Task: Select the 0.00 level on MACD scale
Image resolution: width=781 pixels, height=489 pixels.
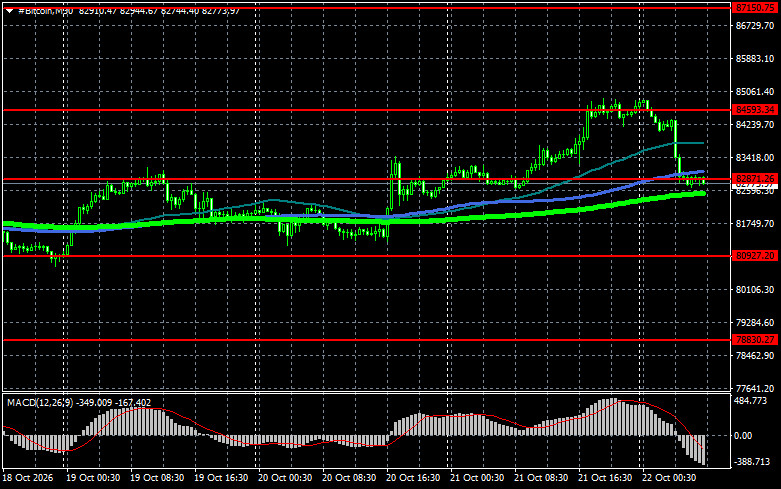Action: 743,436
